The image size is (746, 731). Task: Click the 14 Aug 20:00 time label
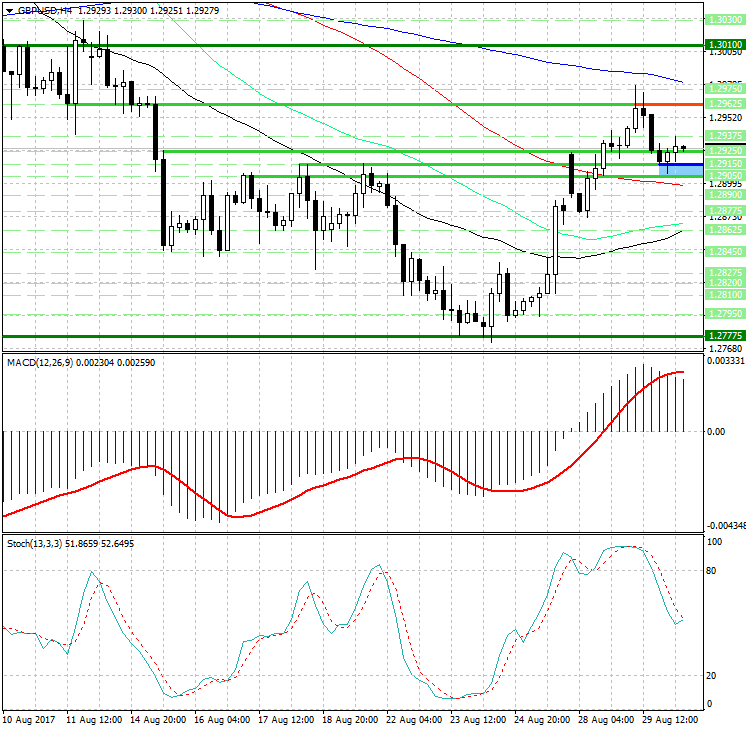tap(160, 718)
